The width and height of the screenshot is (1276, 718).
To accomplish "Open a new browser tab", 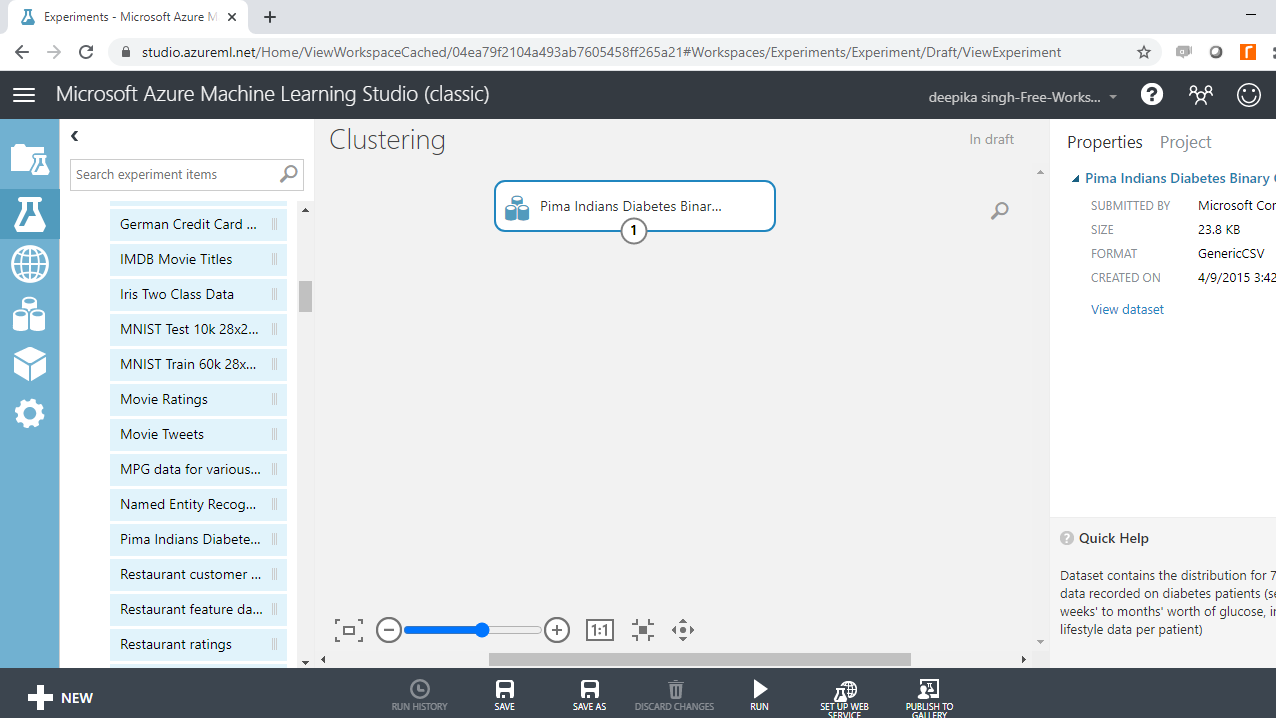I will (x=270, y=17).
